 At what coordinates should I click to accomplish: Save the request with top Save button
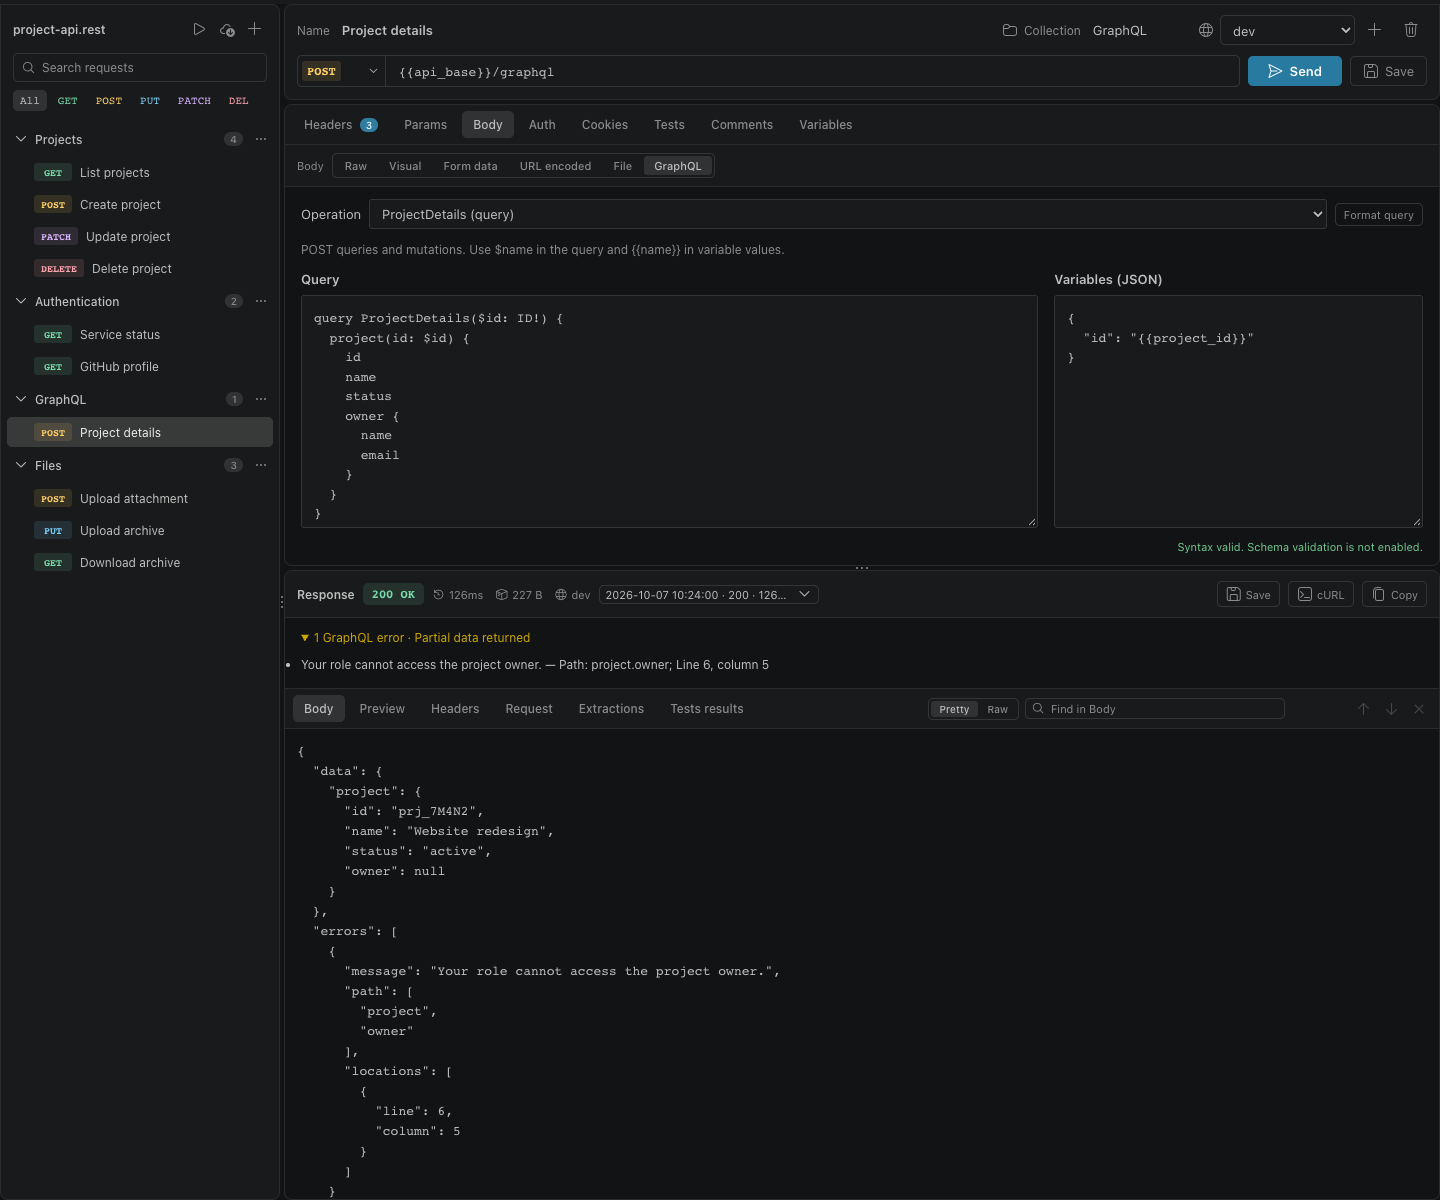1388,71
